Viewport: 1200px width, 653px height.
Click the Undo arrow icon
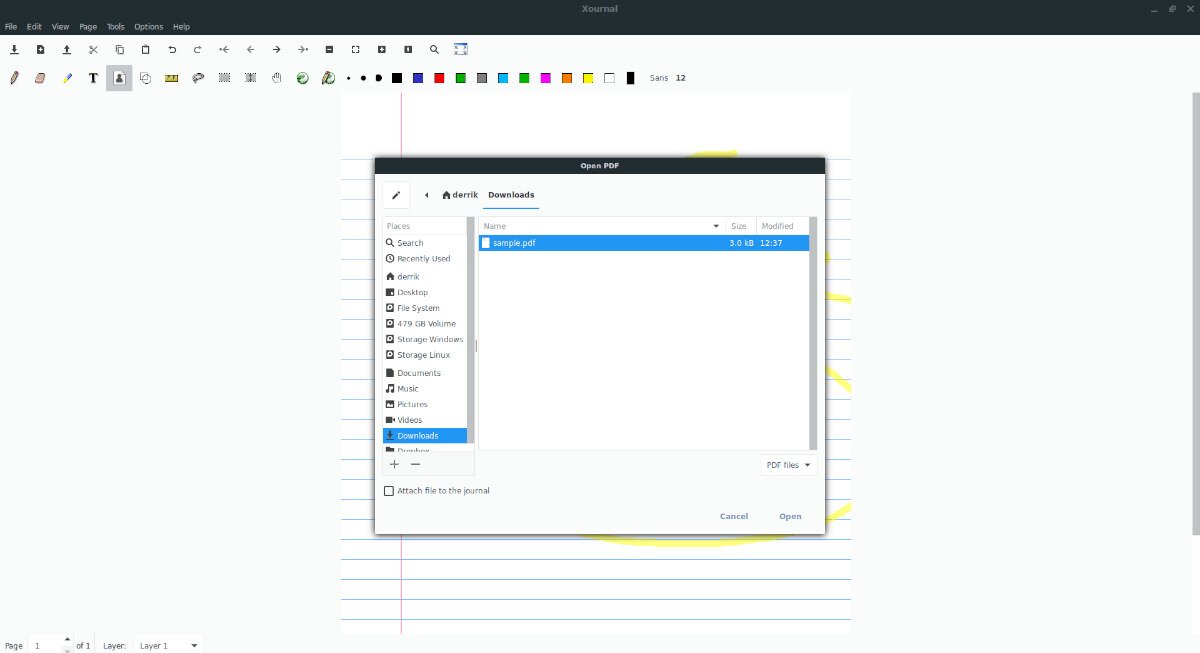172,49
